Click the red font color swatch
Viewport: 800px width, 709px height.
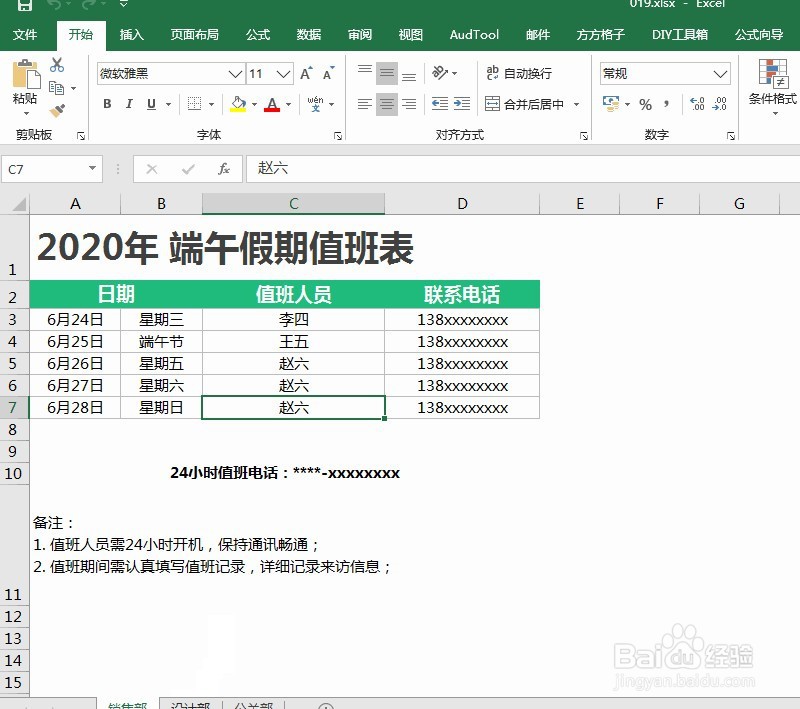coord(272,108)
